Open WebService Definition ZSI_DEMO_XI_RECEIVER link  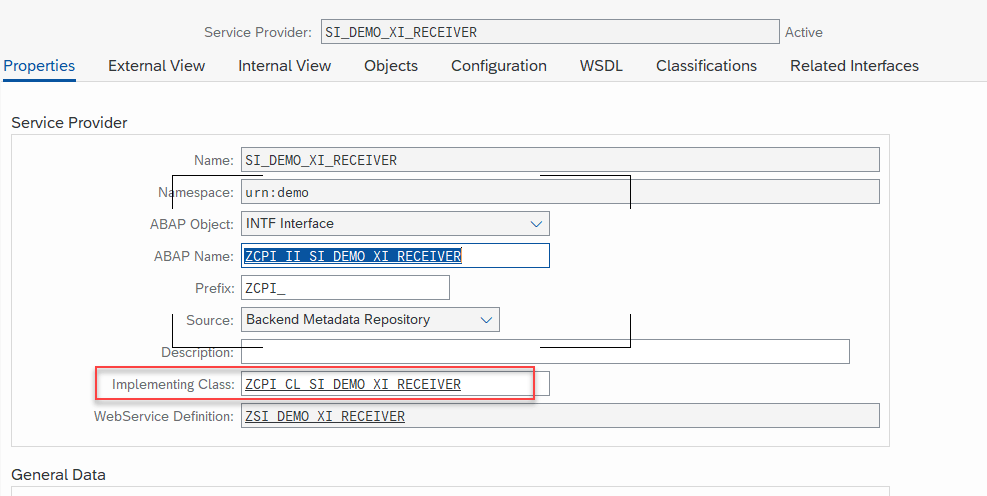point(324,416)
